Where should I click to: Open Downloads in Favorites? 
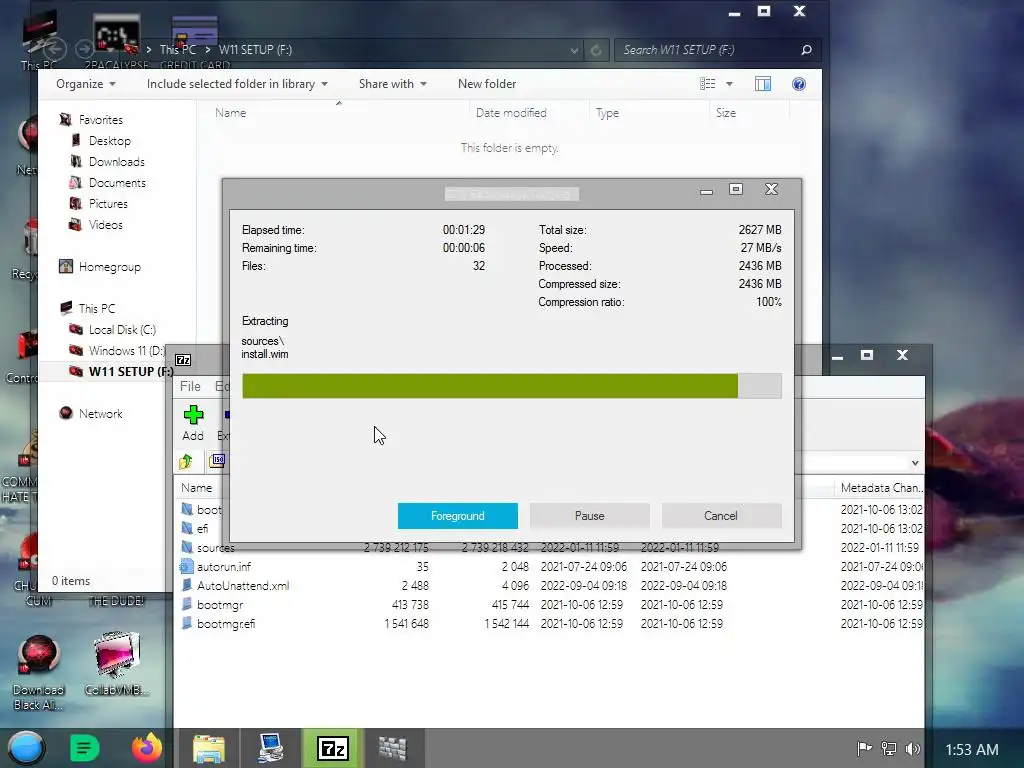[117, 161]
